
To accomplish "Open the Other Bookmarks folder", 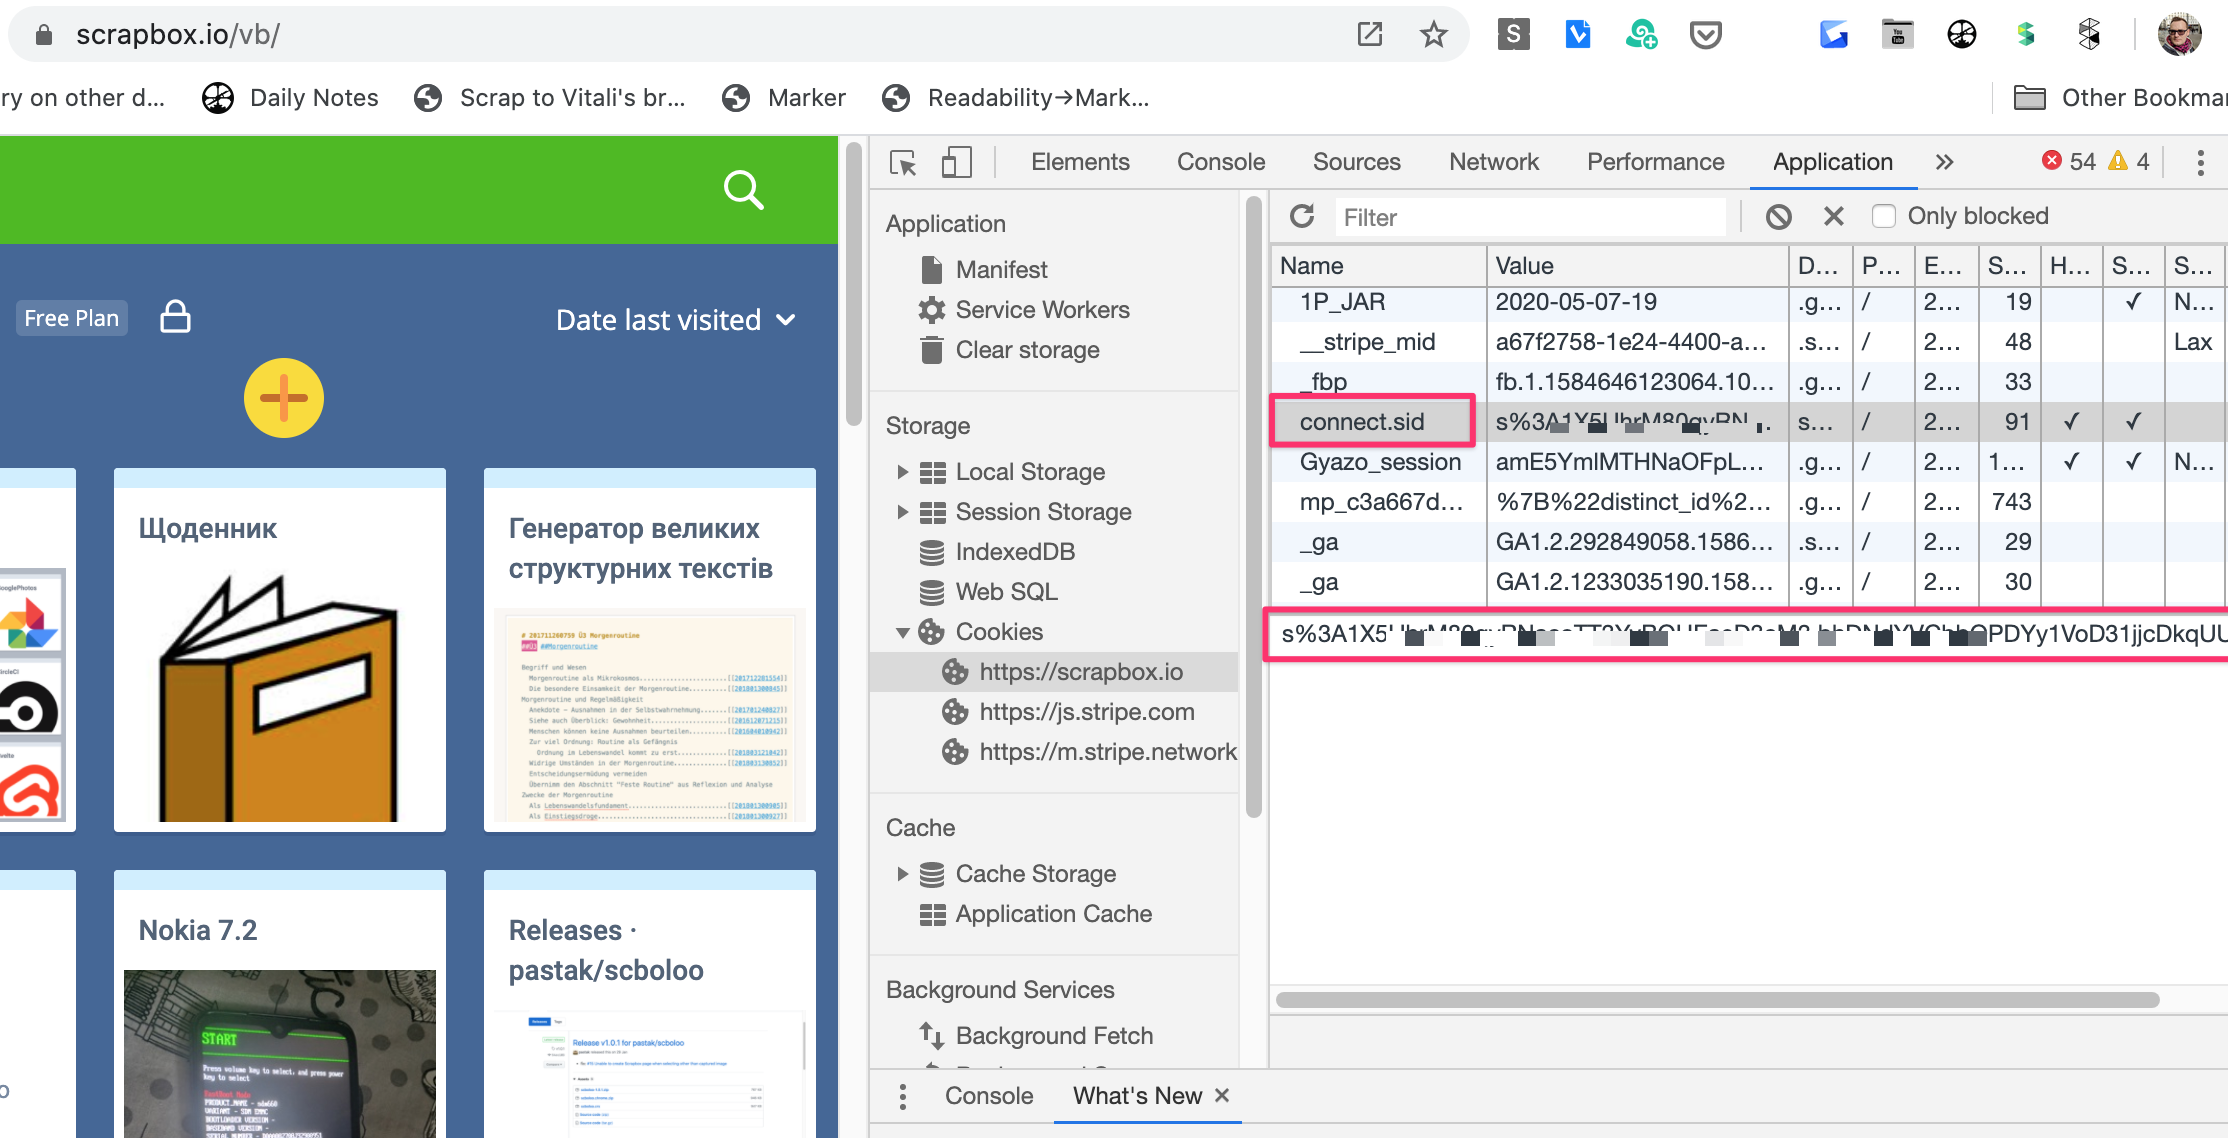I will click(x=2120, y=98).
